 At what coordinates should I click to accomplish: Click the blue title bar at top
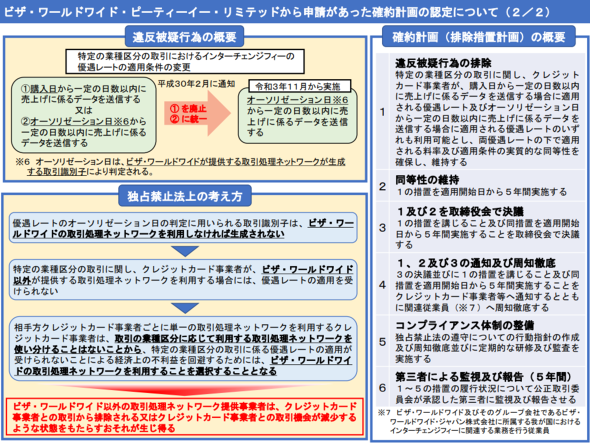(295, 11)
